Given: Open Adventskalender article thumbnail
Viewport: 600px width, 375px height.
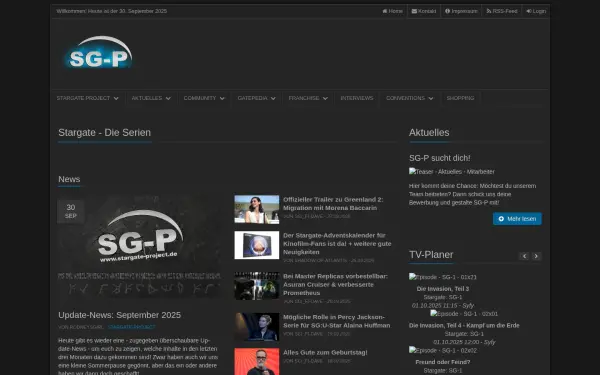Looking at the screenshot, I should tap(257, 245).
